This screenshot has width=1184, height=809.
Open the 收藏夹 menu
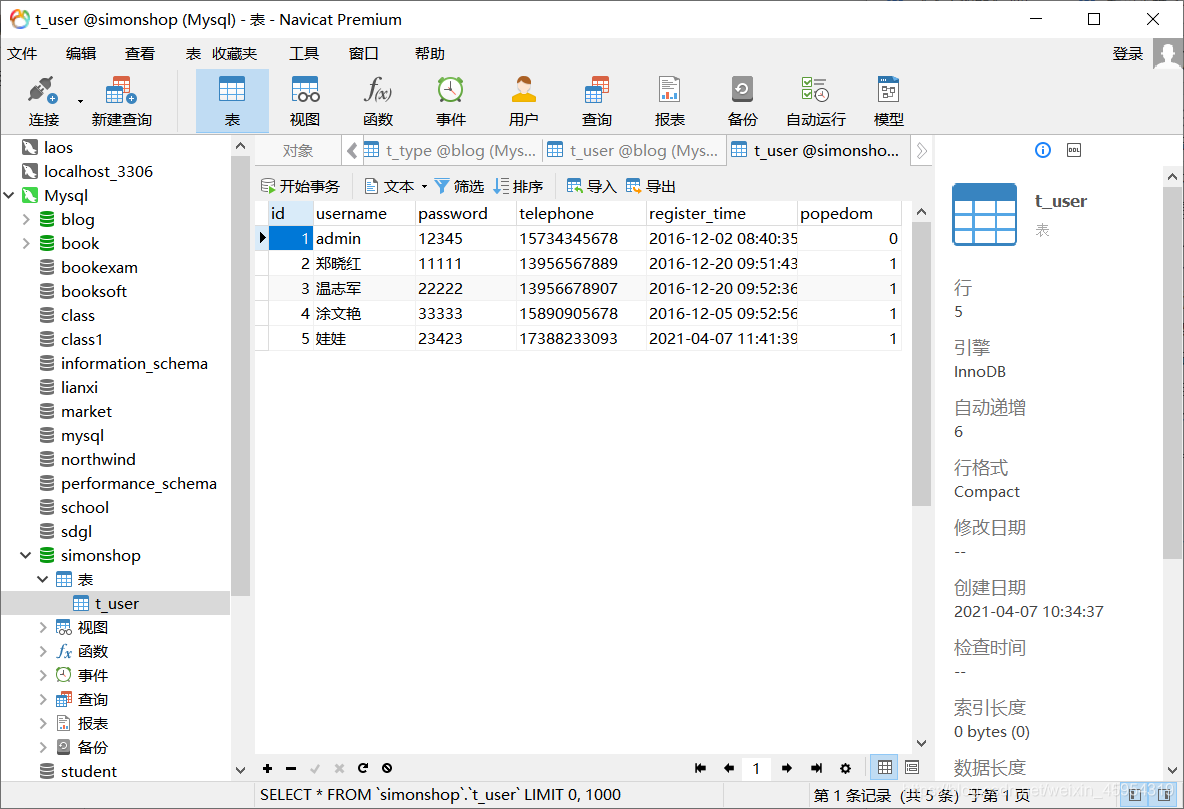pyautogui.click(x=235, y=54)
